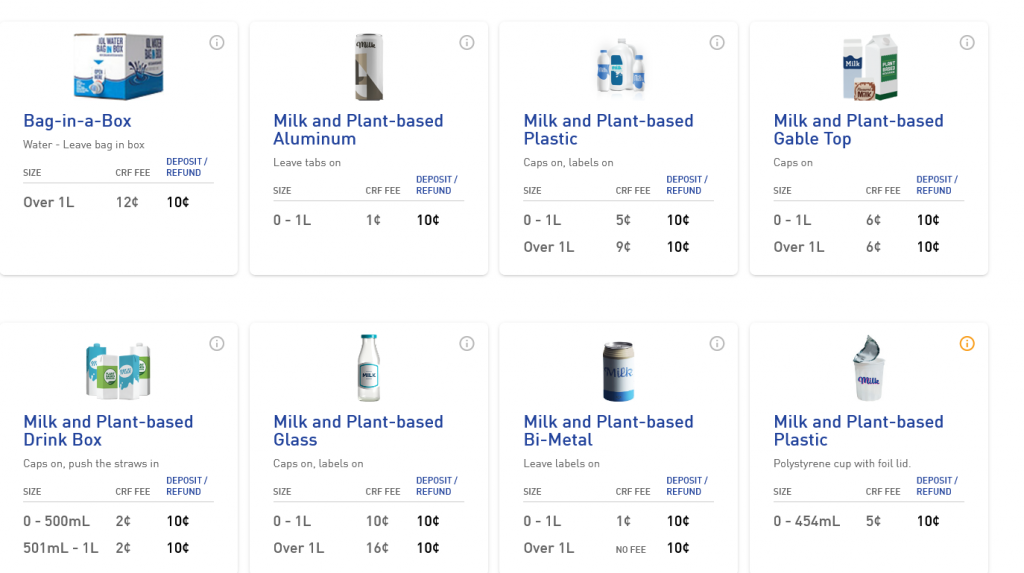Click the water bag-in-box product image
The height and width of the screenshot is (573, 1024).
(x=118, y=66)
